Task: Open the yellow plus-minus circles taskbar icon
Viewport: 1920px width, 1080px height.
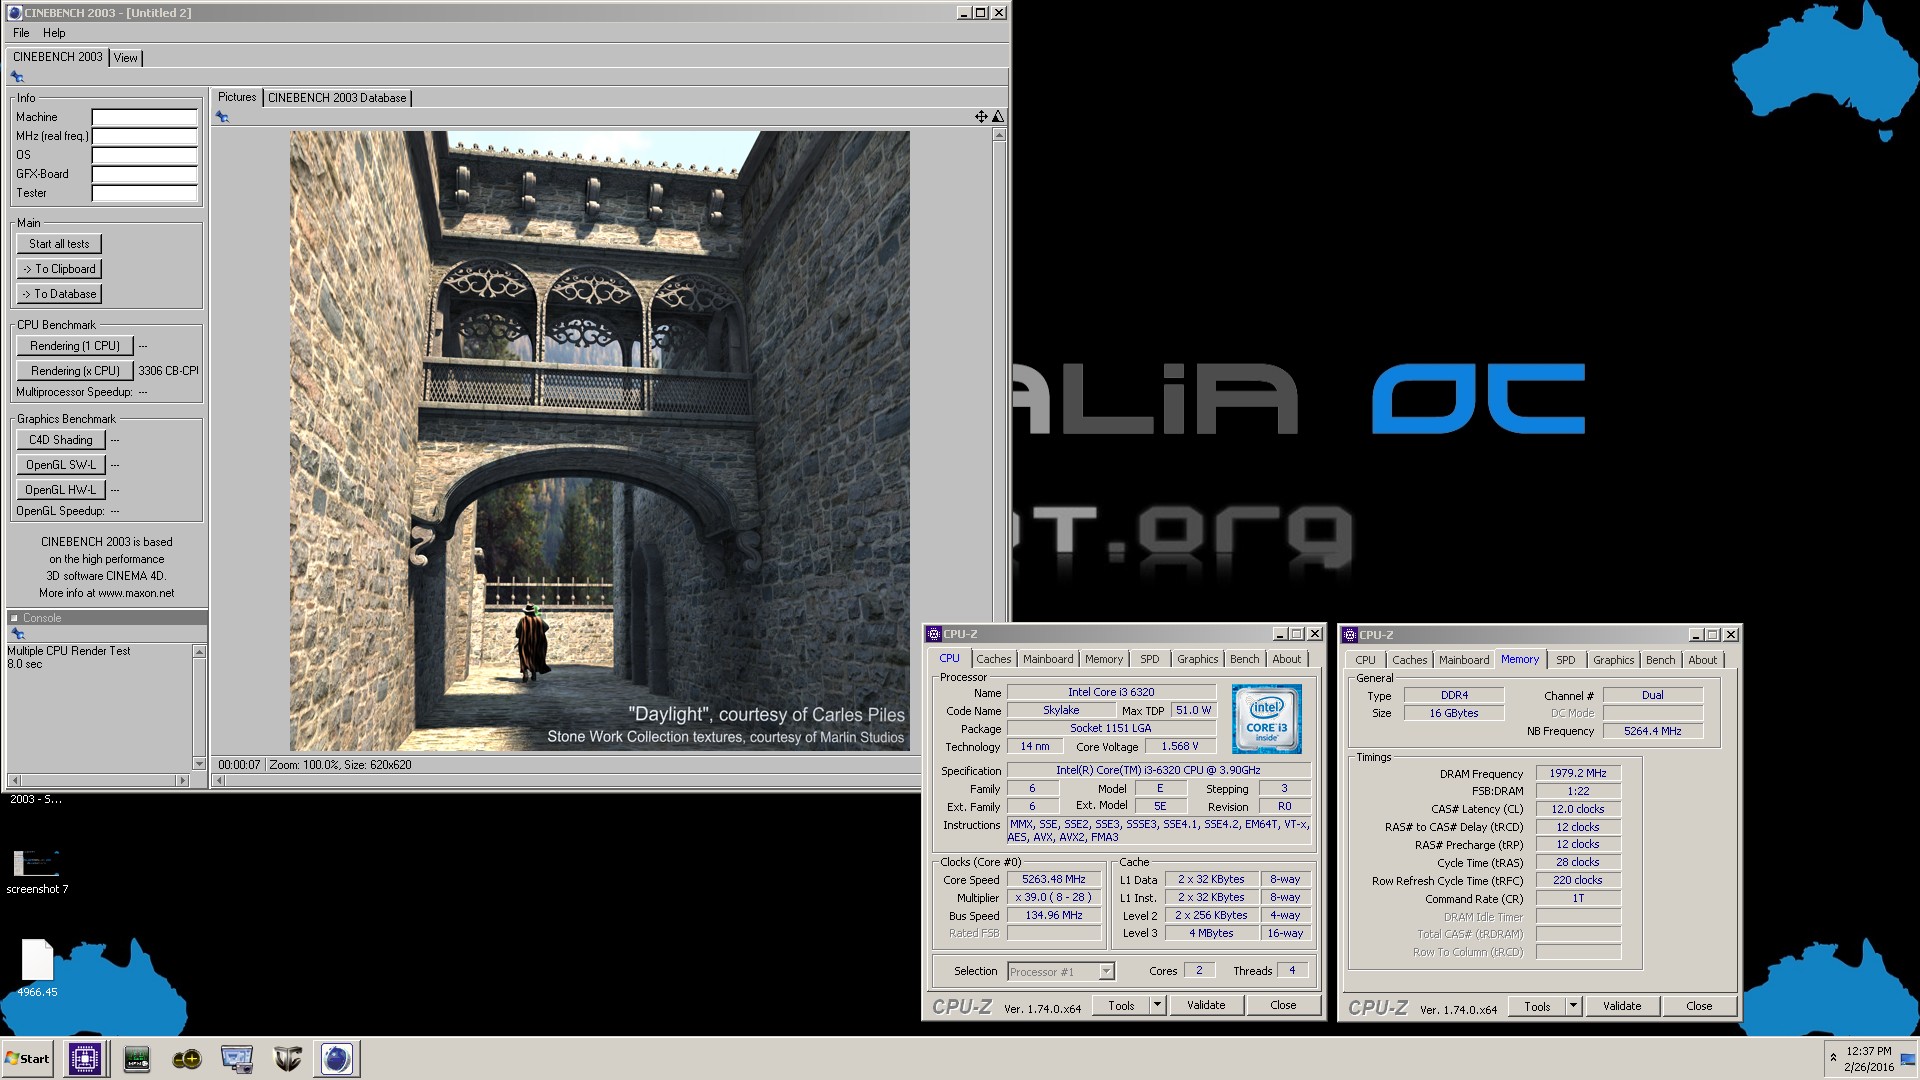Action: (187, 1058)
